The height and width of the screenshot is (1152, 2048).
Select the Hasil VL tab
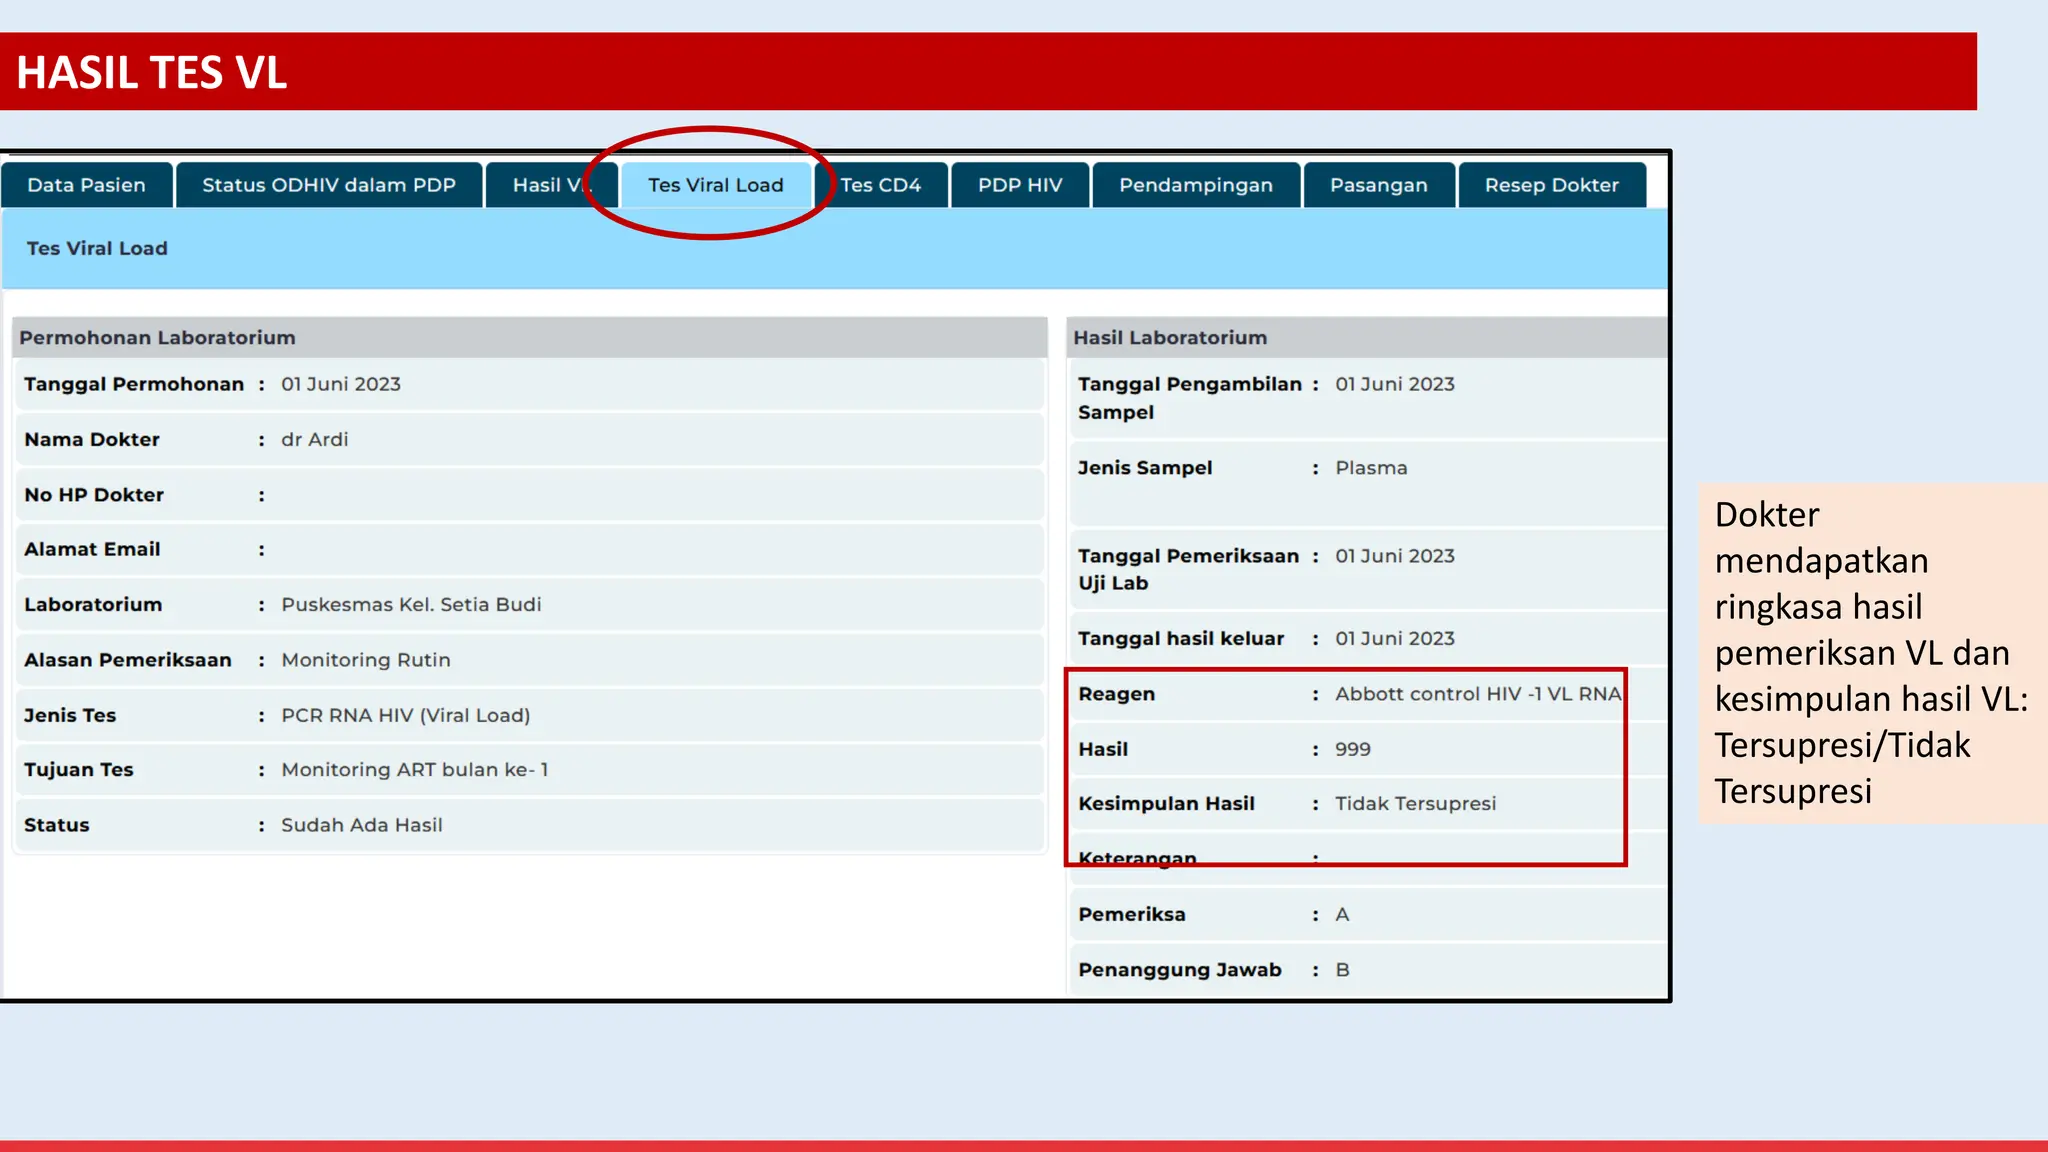pyautogui.click(x=543, y=185)
